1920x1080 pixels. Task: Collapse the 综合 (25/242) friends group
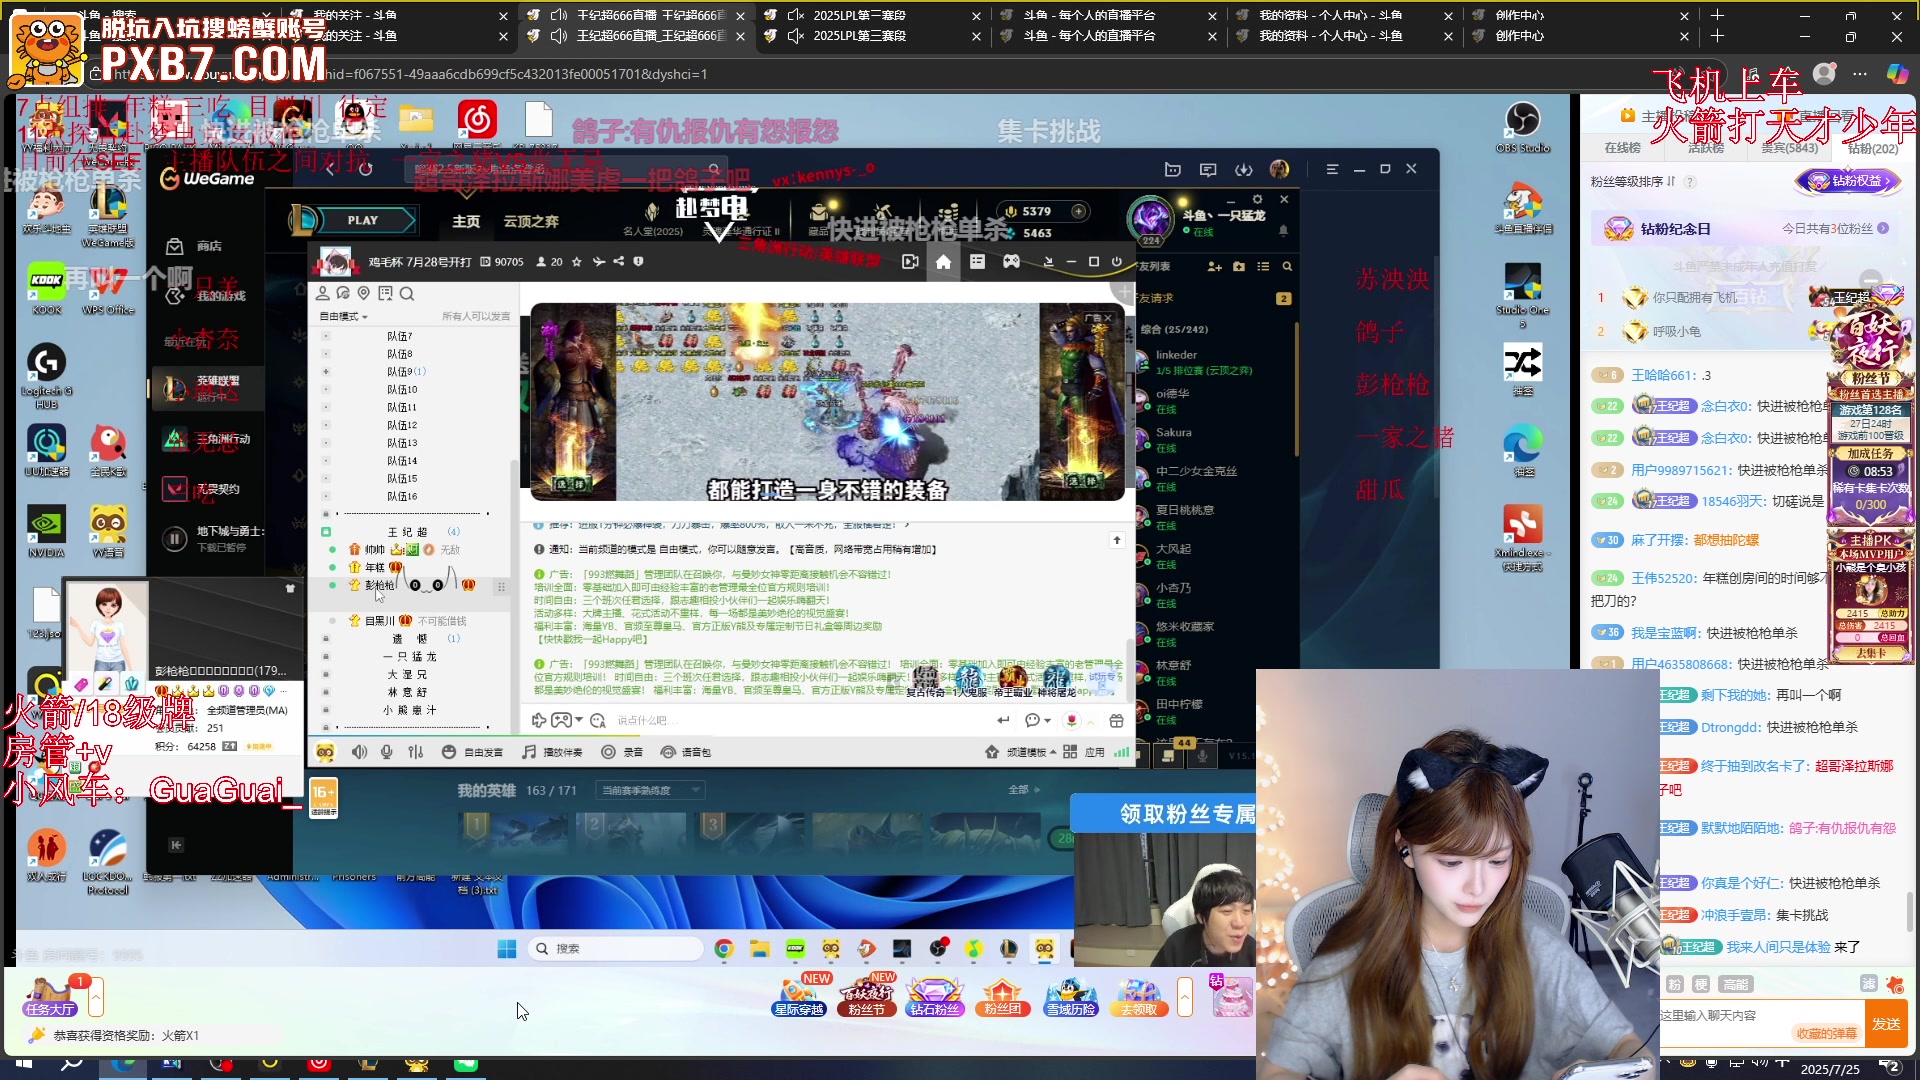(x=1174, y=329)
